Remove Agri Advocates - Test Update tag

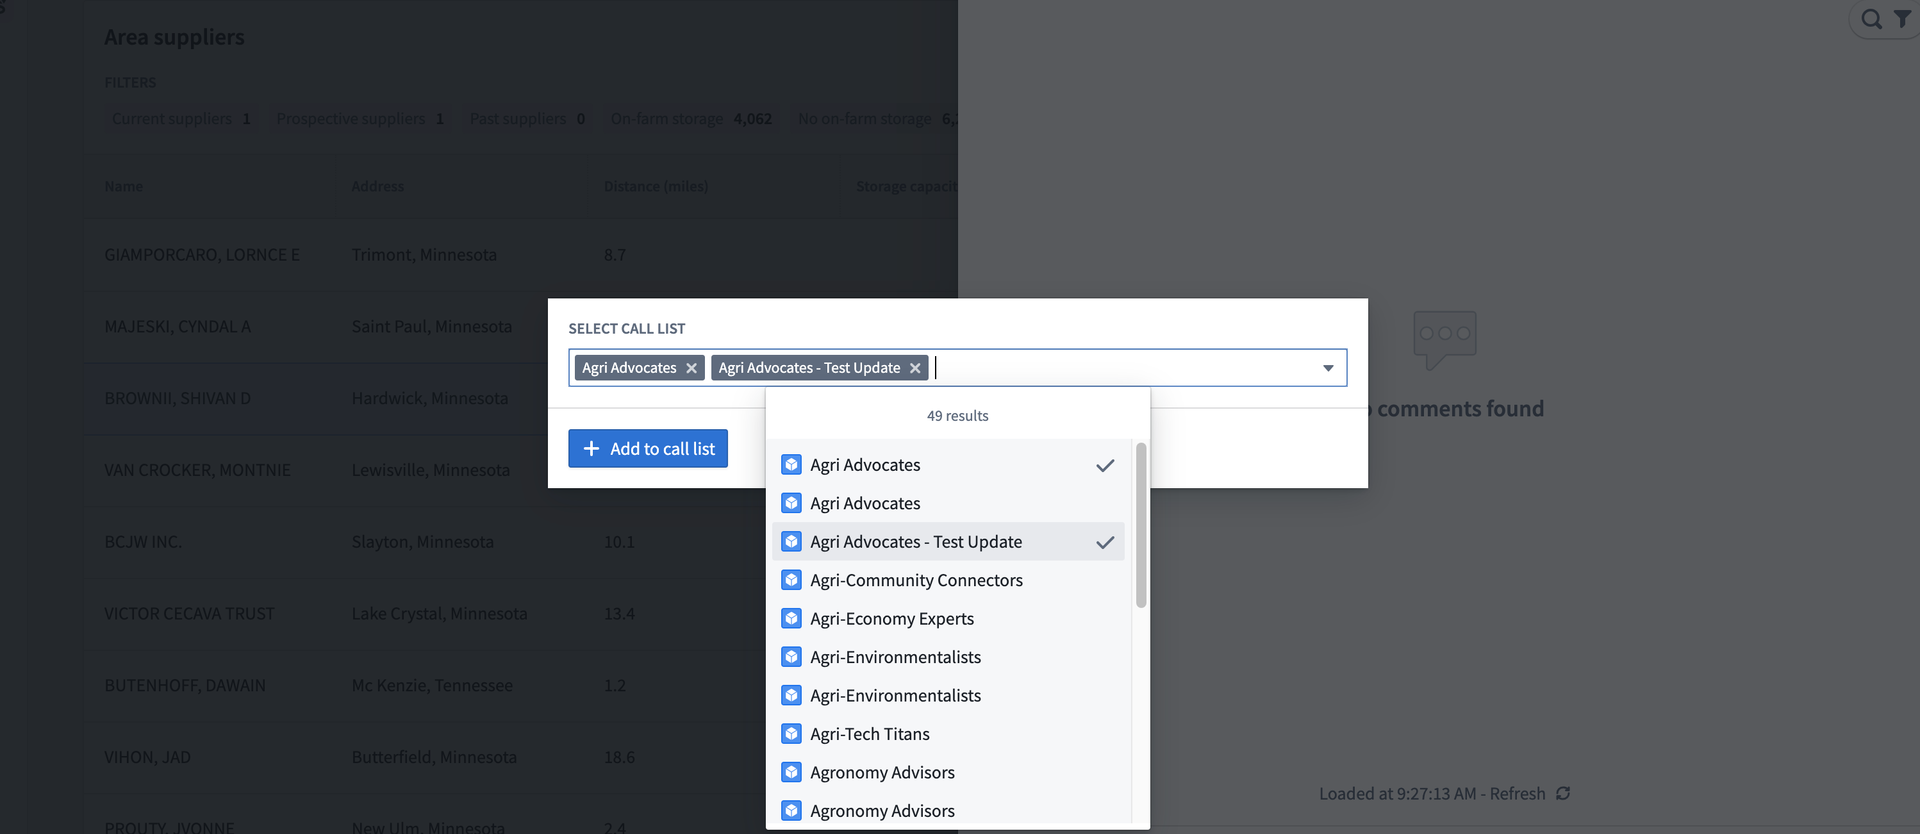click(914, 368)
